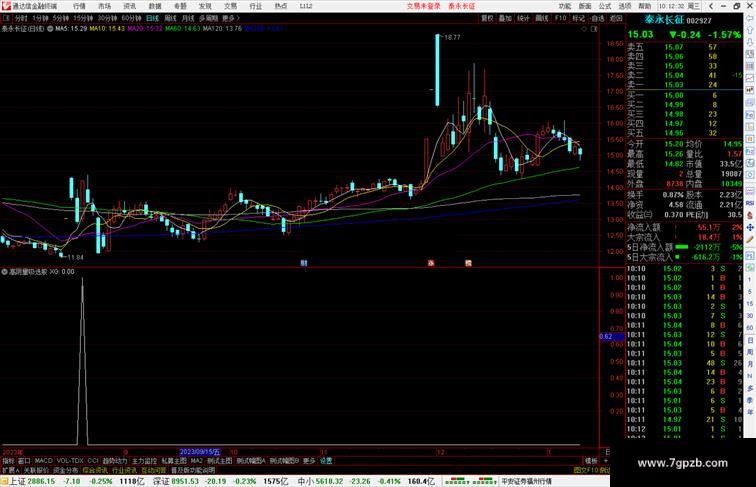Click the 通达信 app logo icon
This screenshot has height=487, width=756.
click(6, 6)
